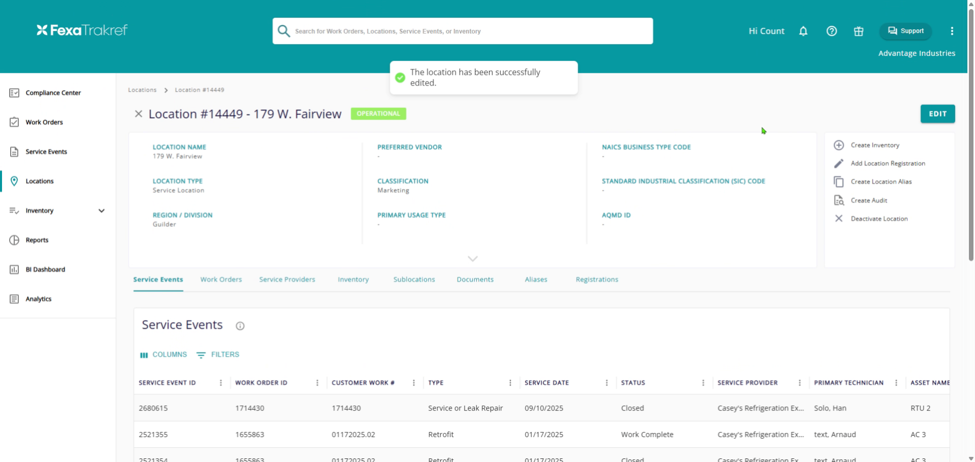Open Status column menu dots

[703, 383]
